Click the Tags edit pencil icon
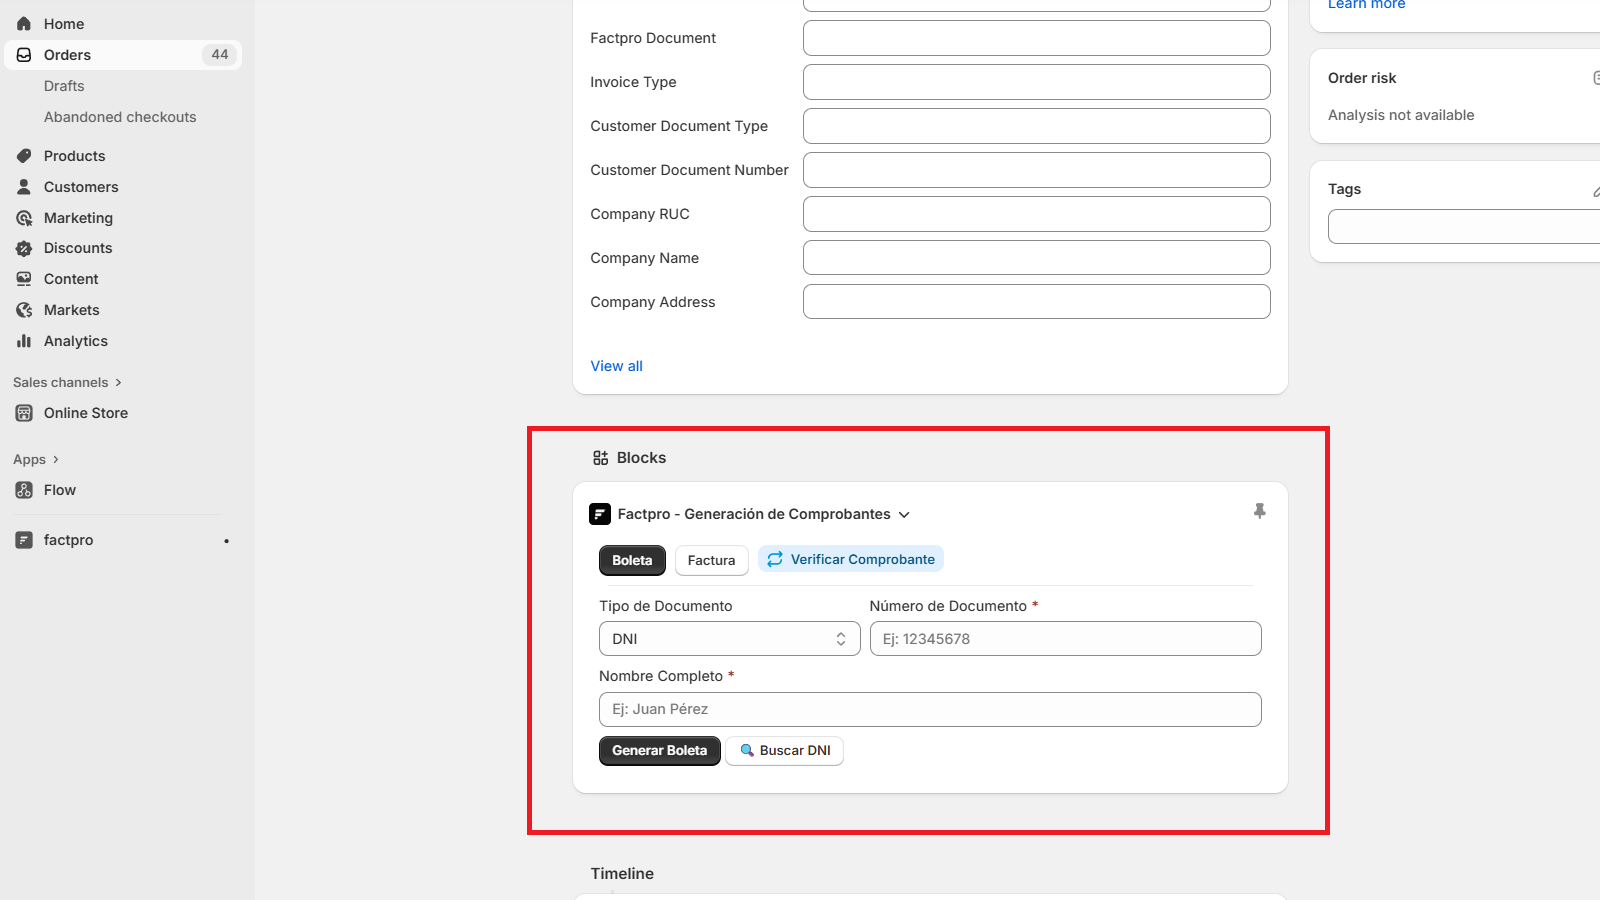1600x900 pixels. pyautogui.click(x=1597, y=189)
